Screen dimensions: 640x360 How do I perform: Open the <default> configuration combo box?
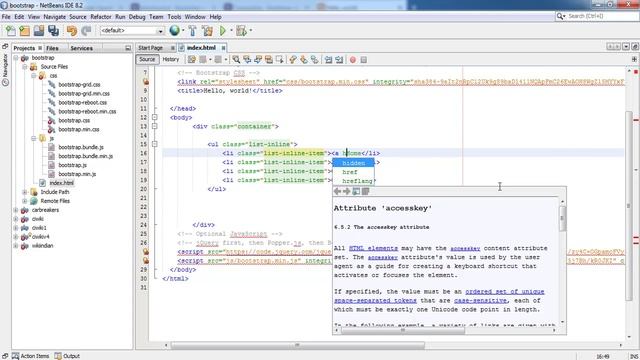click(132, 31)
